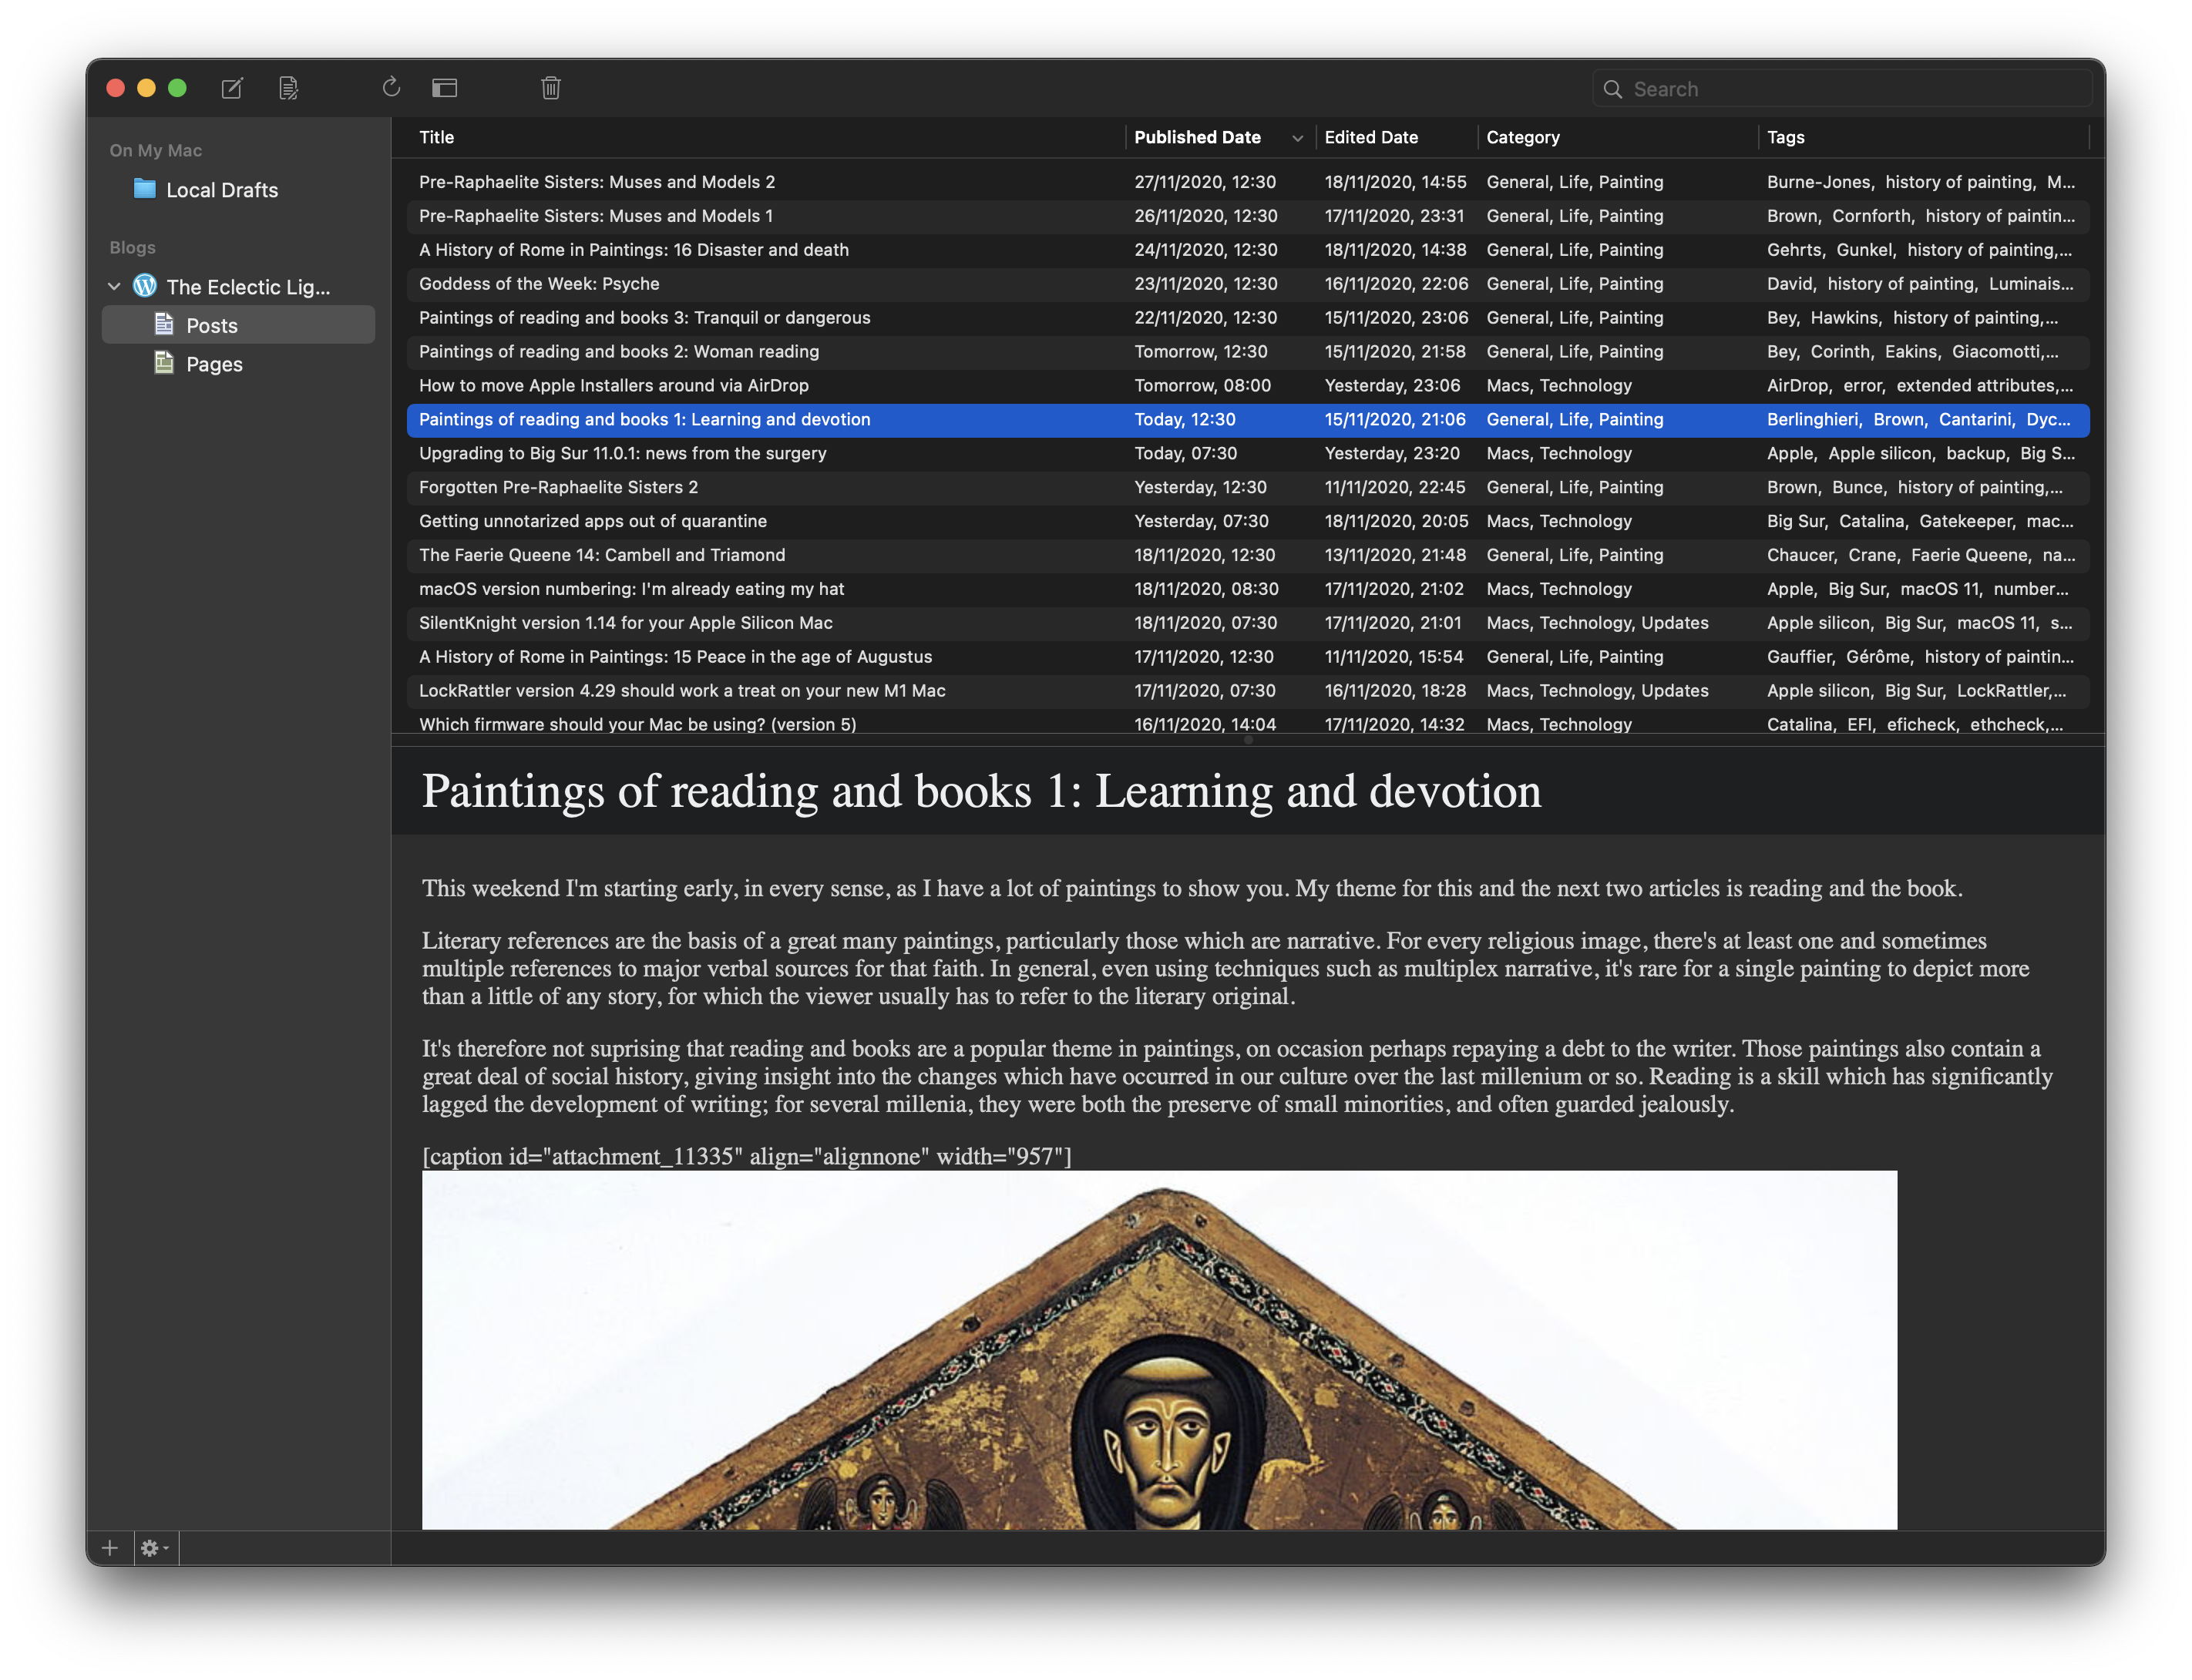Click the new post compose icon
2192x1680 pixels.
point(231,88)
